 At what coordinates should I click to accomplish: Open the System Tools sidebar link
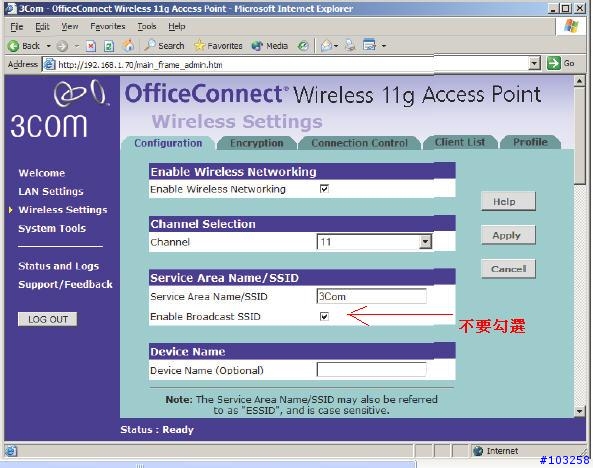[x=52, y=228]
